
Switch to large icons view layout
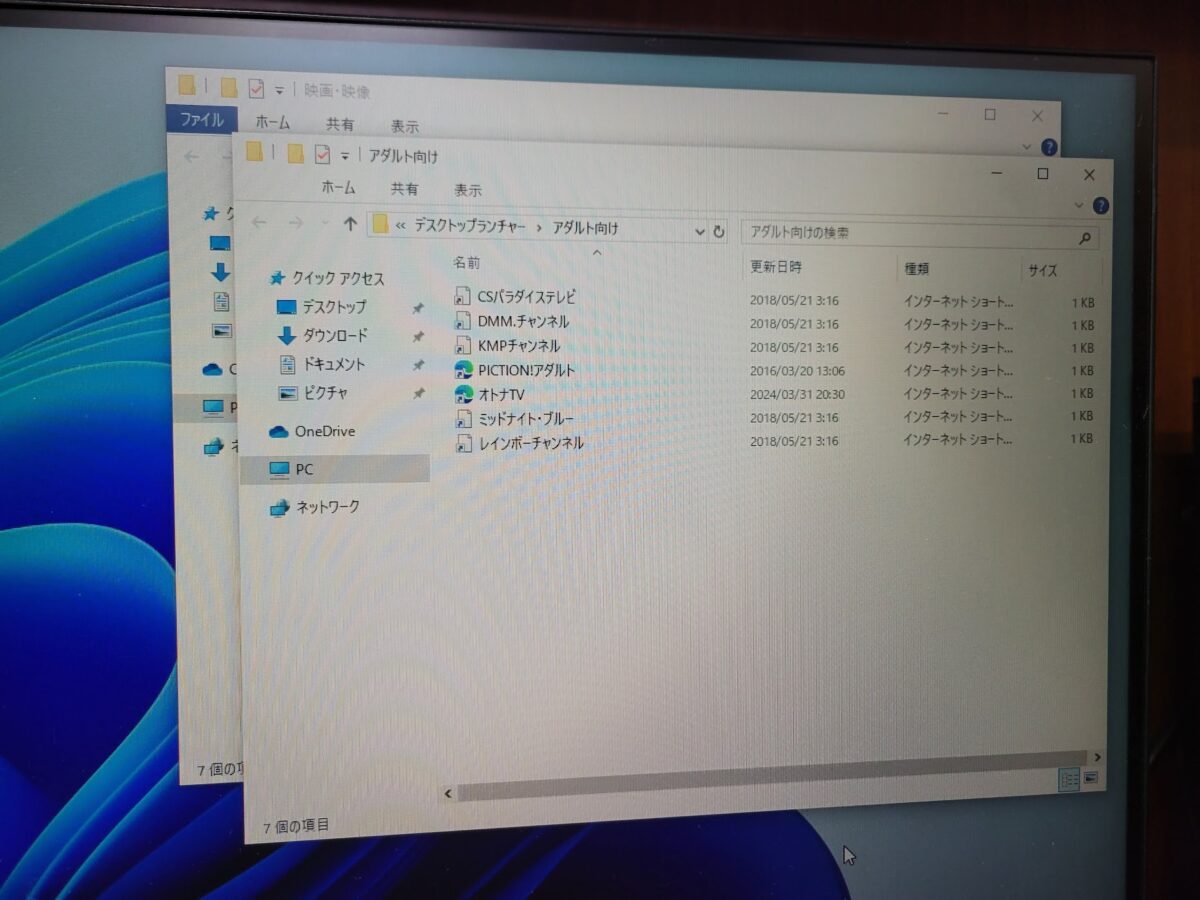1090,777
